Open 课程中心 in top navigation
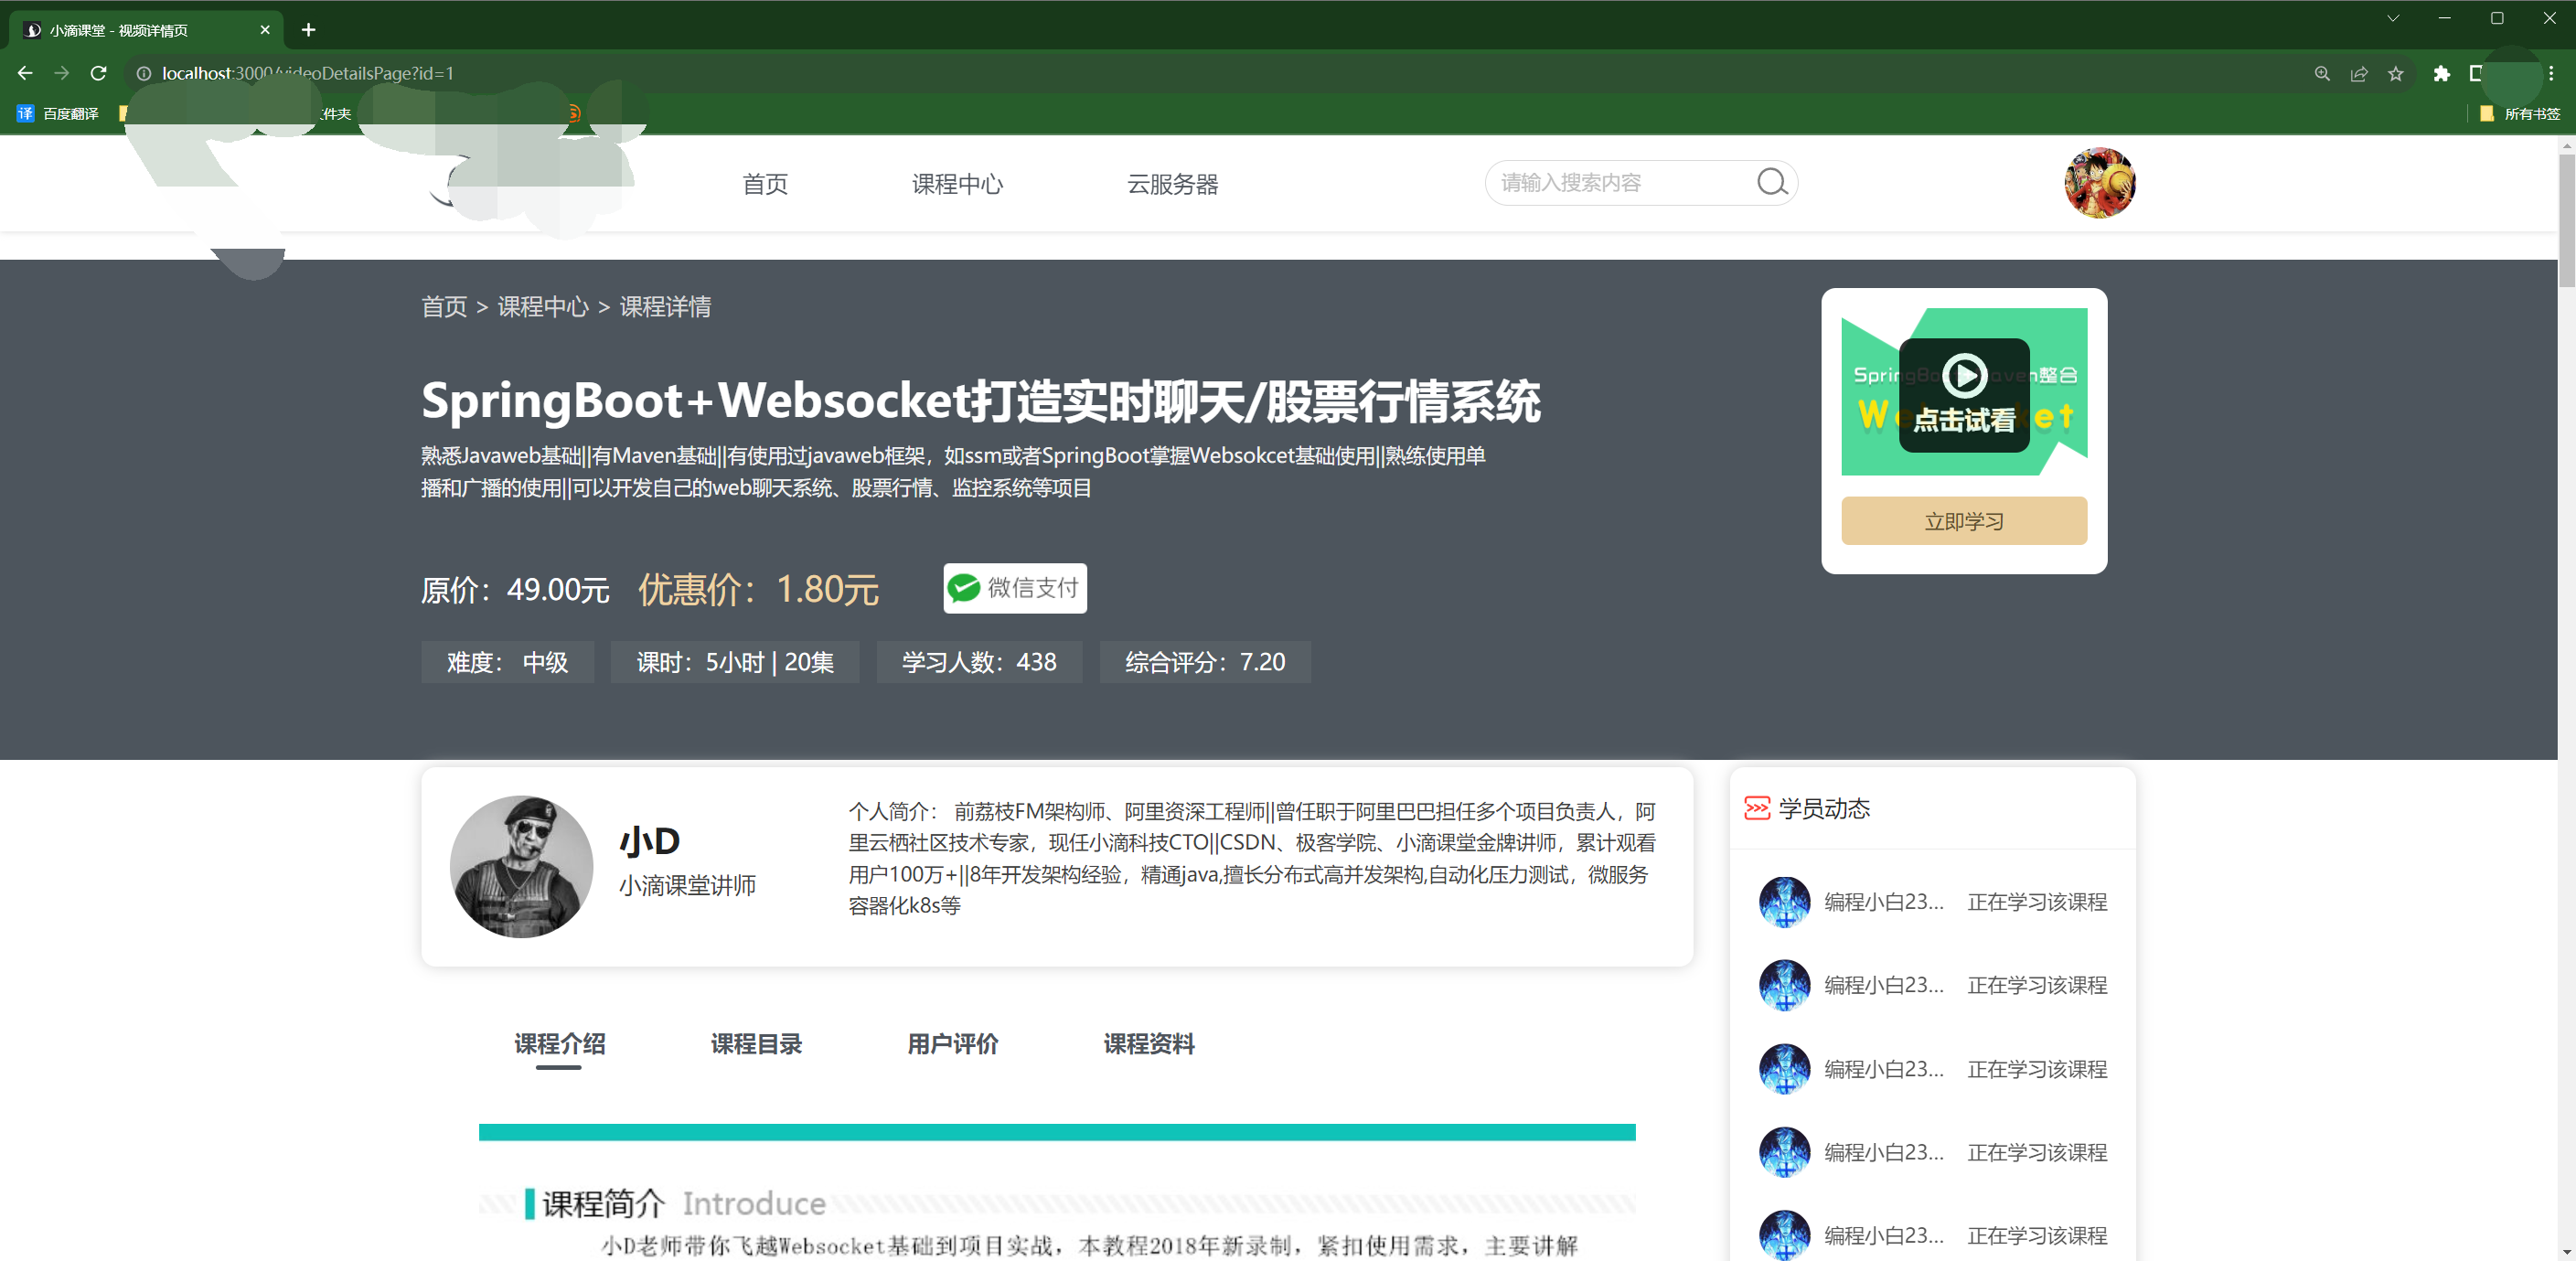Viewport: 2576px width, 1261px height. (957, 184)
